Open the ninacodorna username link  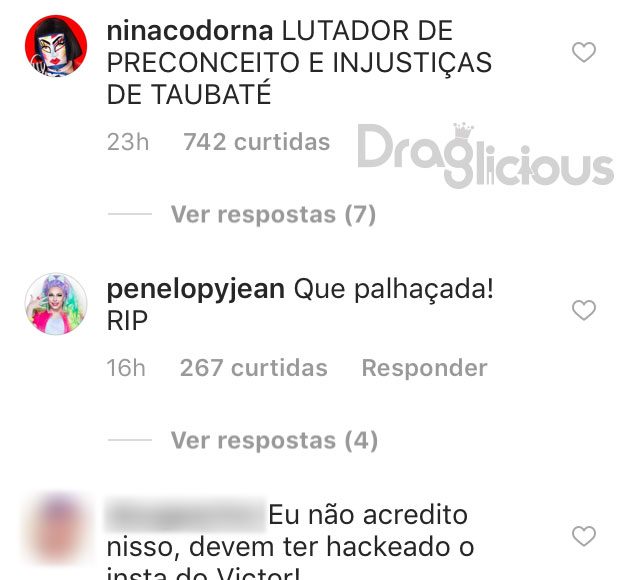tap(190, 31)
